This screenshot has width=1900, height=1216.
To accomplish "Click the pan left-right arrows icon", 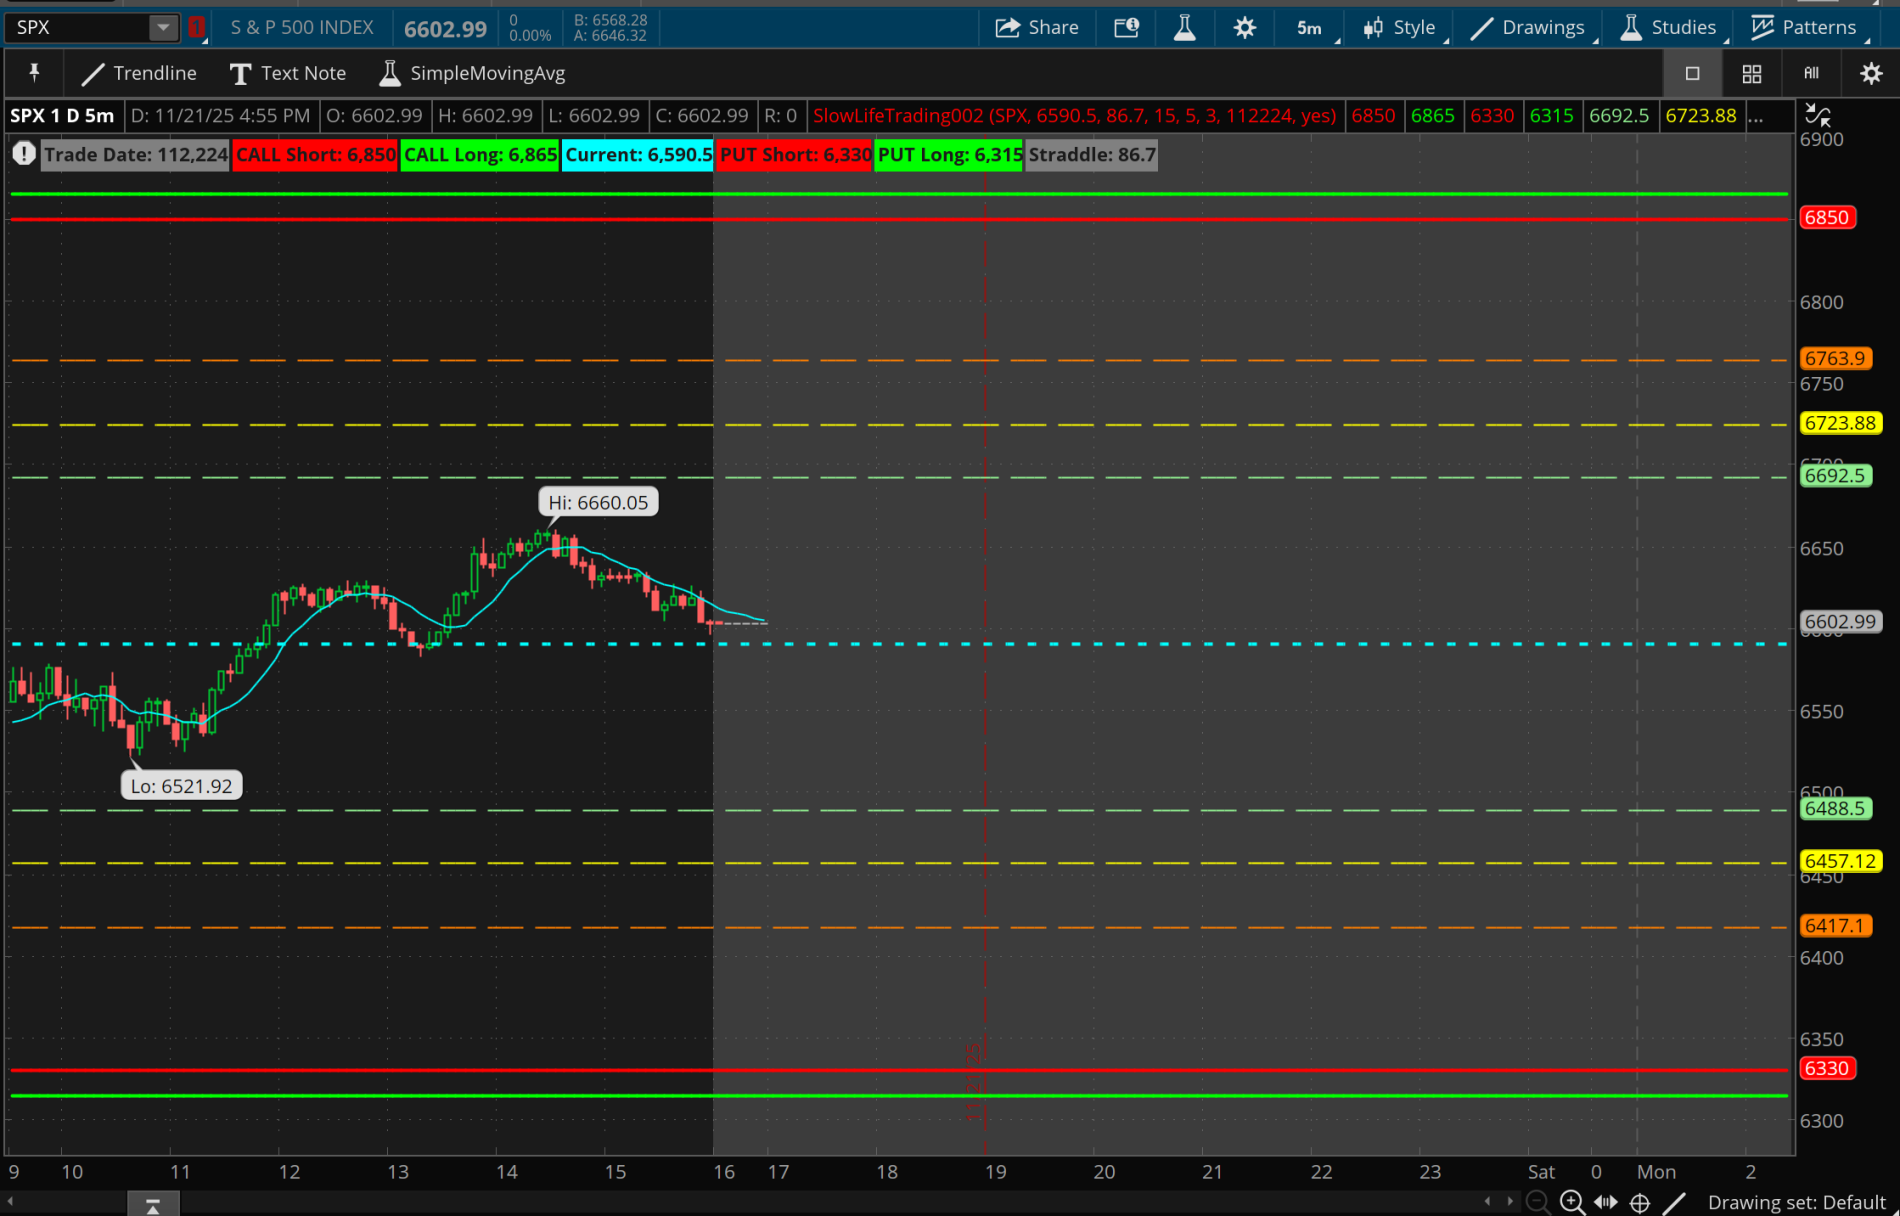I will coord(1606,1202).
